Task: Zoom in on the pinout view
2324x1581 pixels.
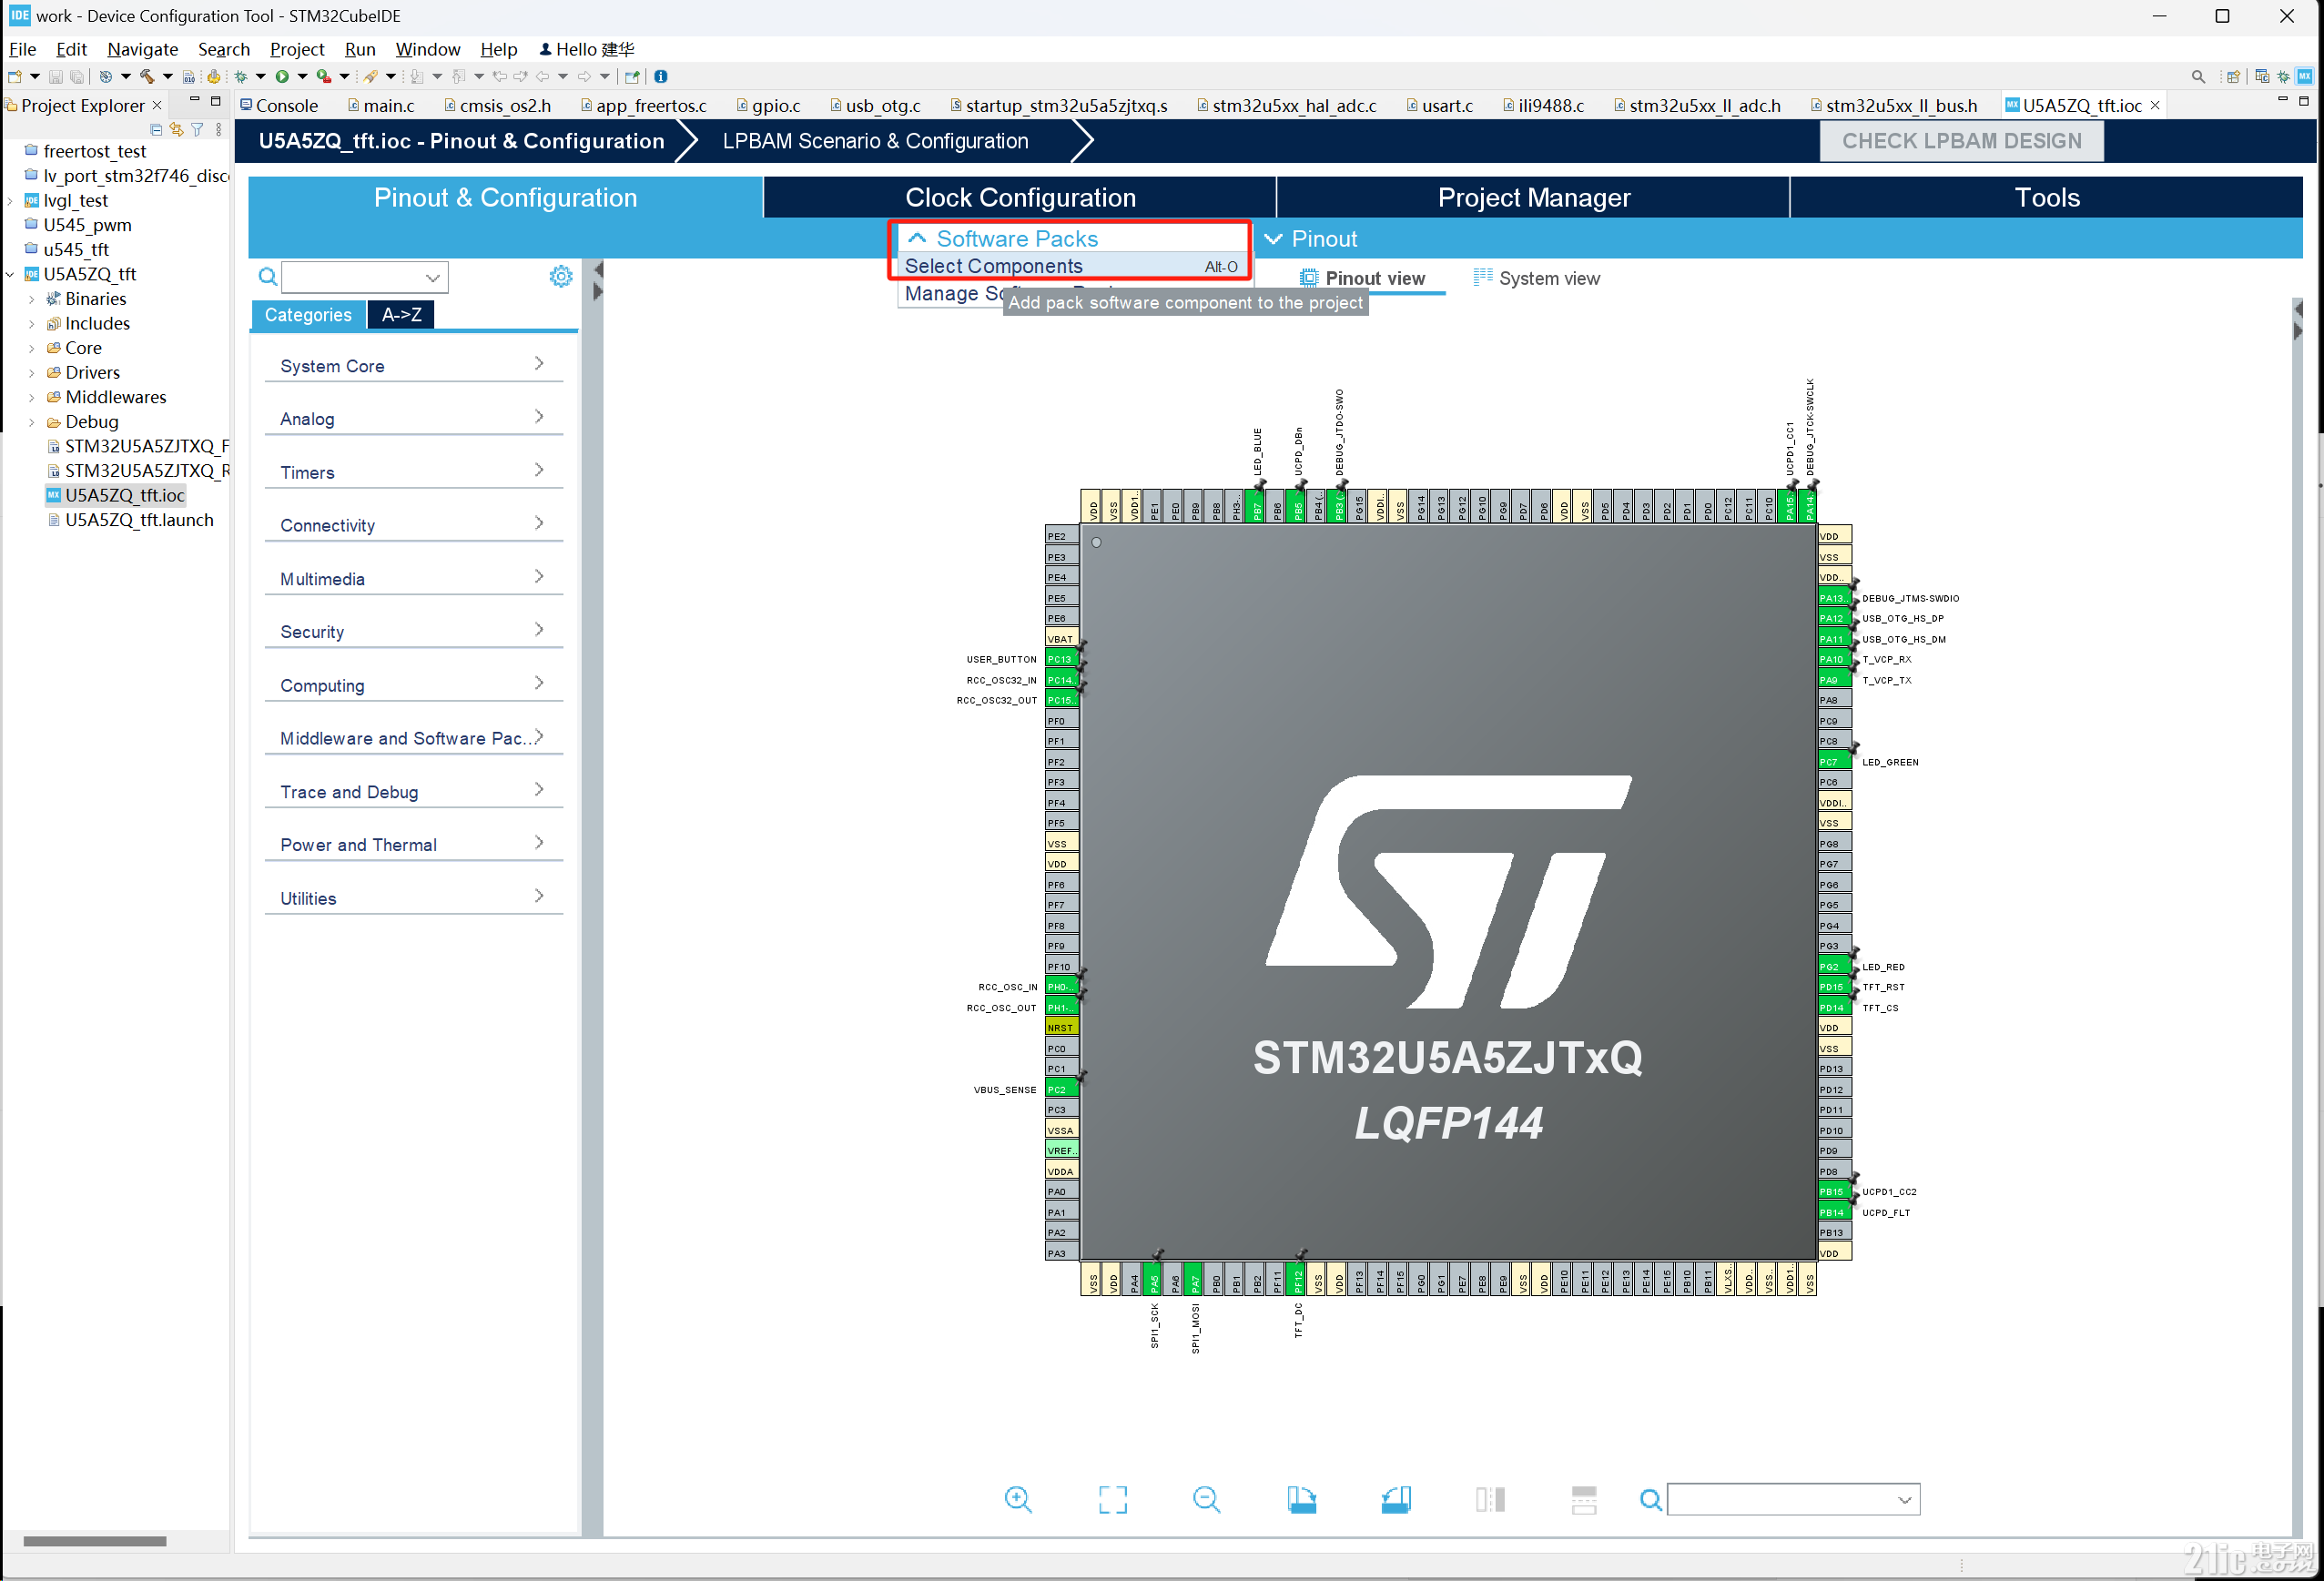Action: coord(1018,1499)
